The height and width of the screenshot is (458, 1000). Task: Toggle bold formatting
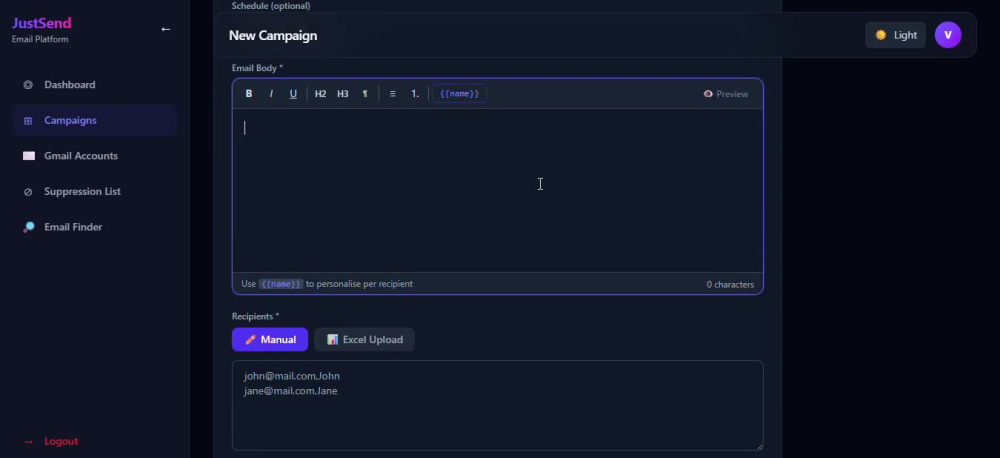click(x=249, y=94)
